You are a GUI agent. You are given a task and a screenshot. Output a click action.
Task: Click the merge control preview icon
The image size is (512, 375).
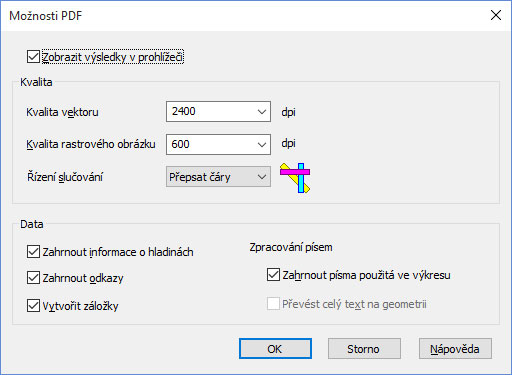[295, 178]
